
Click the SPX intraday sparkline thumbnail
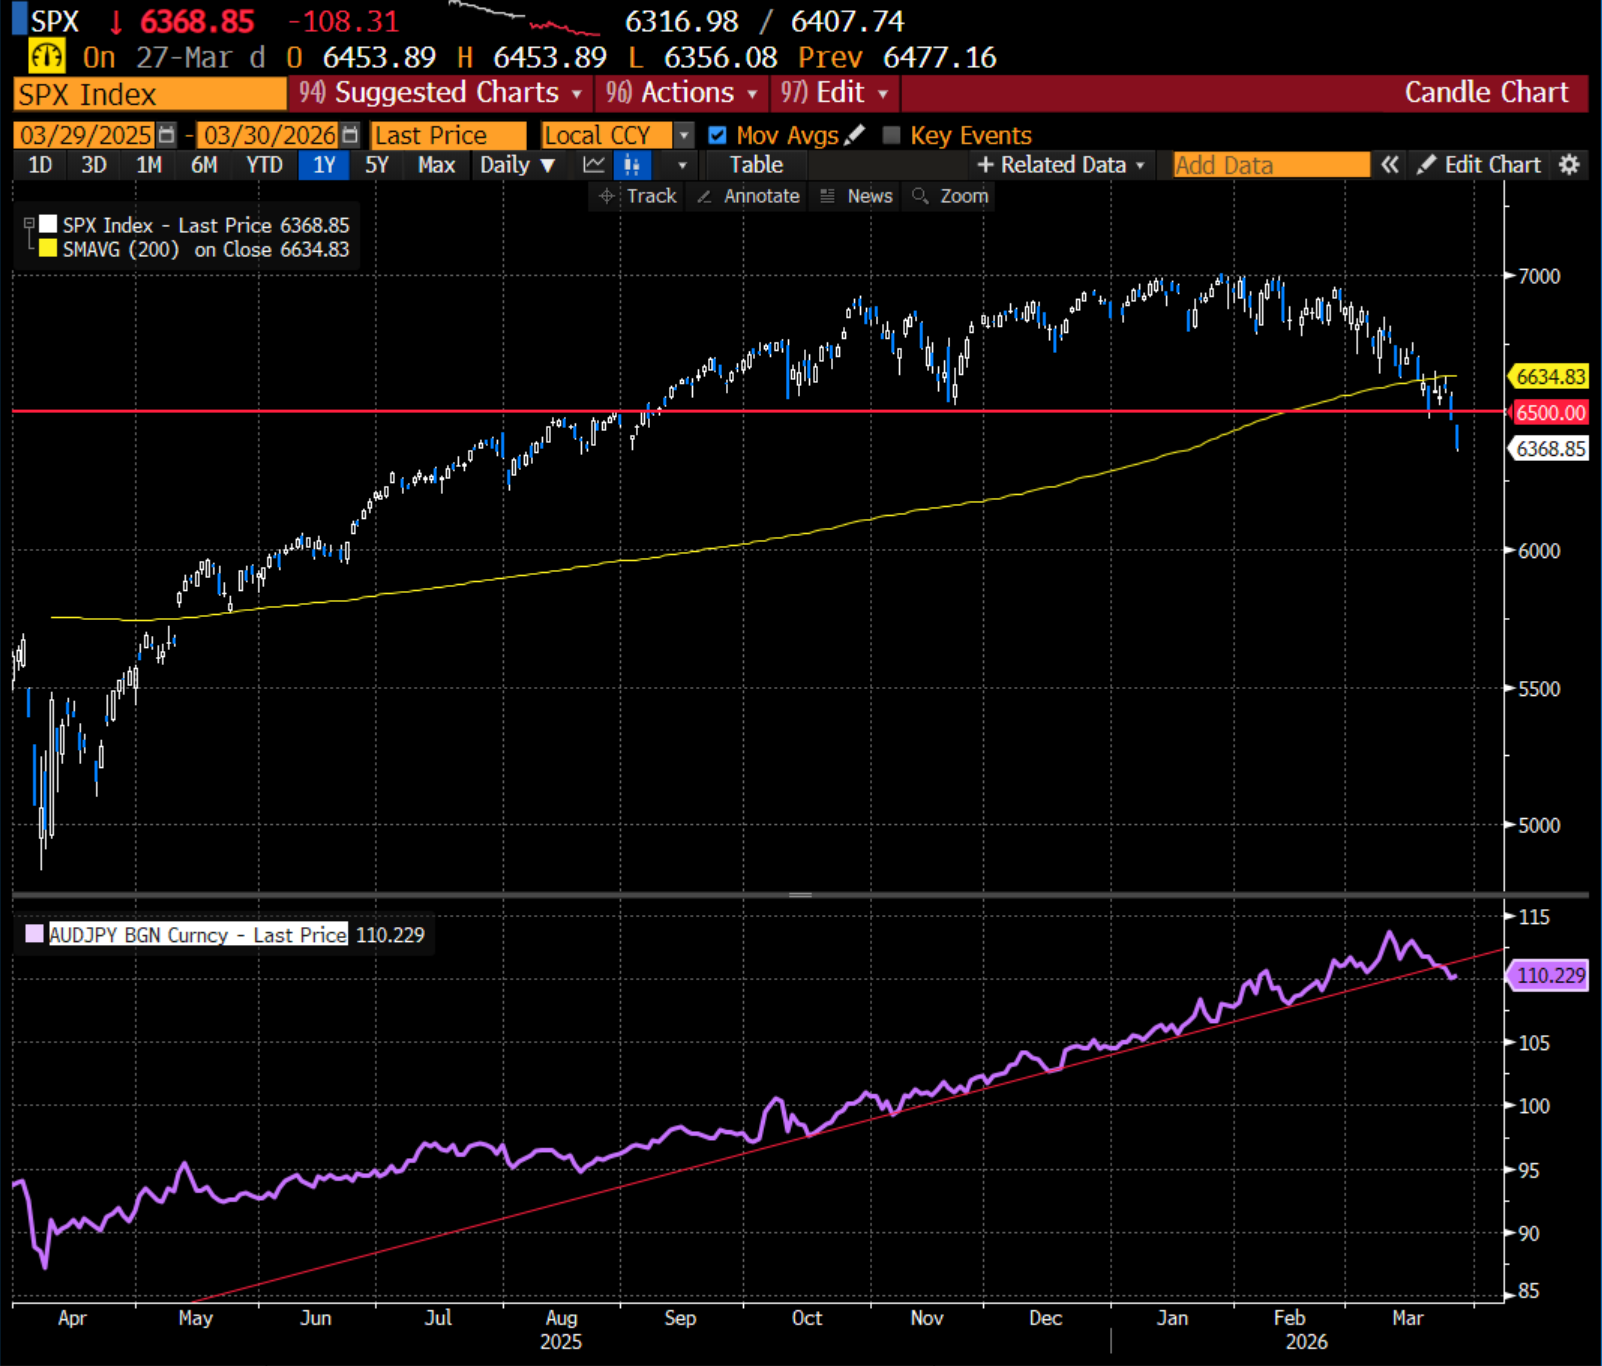524,18
